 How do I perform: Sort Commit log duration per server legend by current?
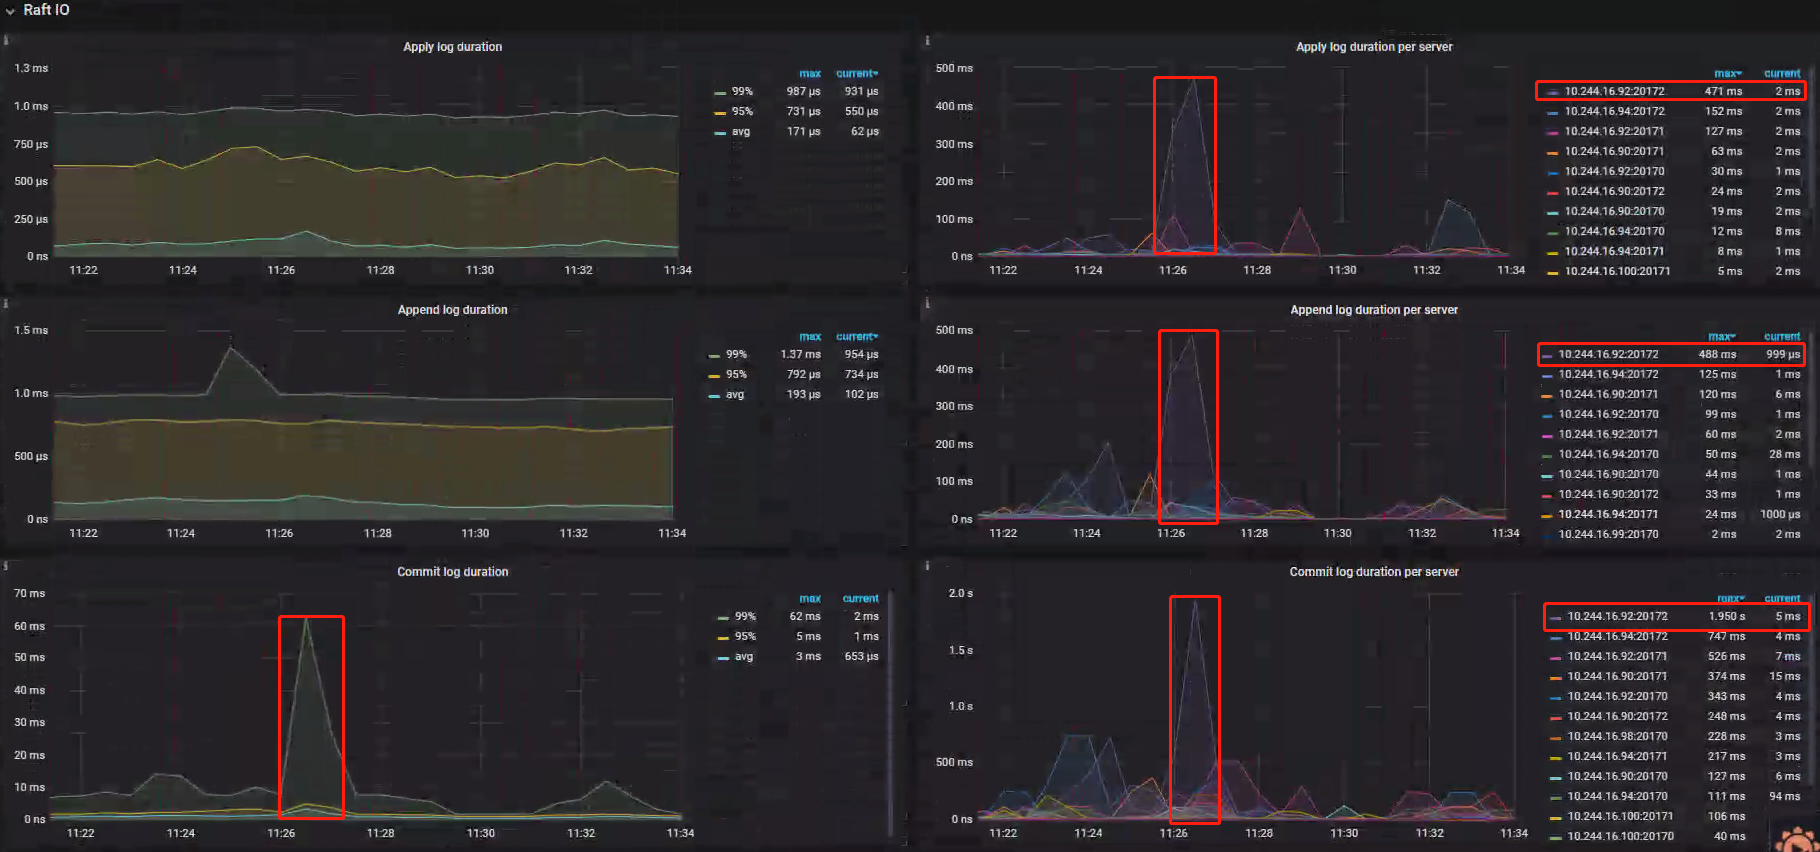pos(1782,599)
